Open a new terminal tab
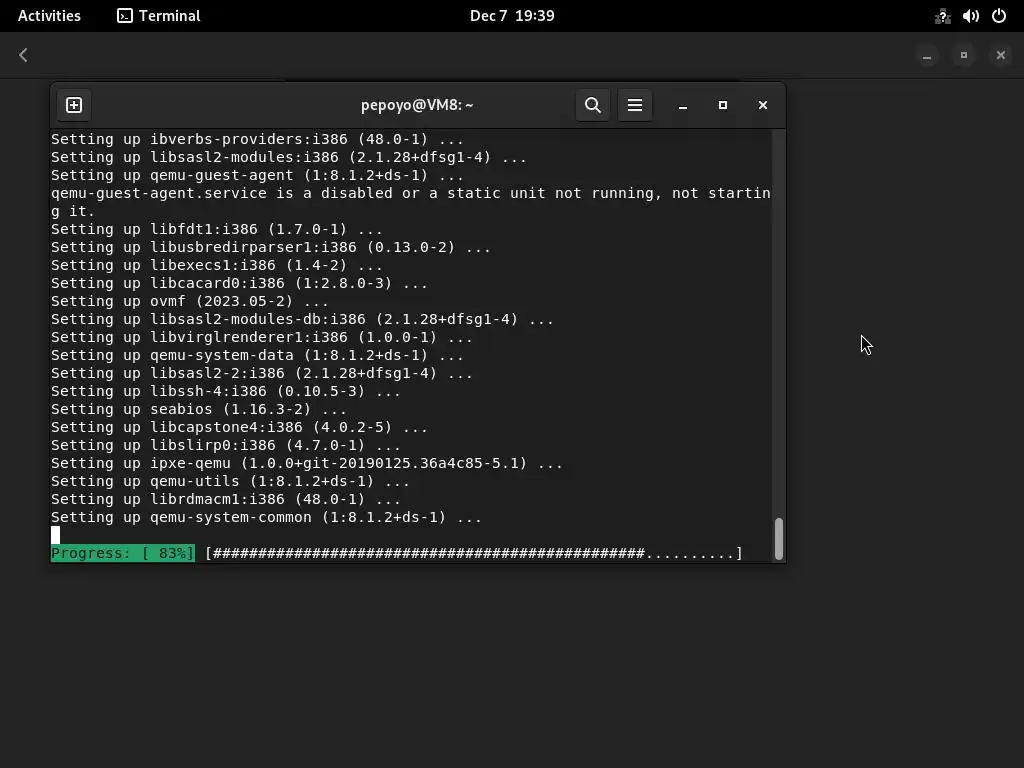This screenshot has width=1024, height=768. (x=74, y=105)
